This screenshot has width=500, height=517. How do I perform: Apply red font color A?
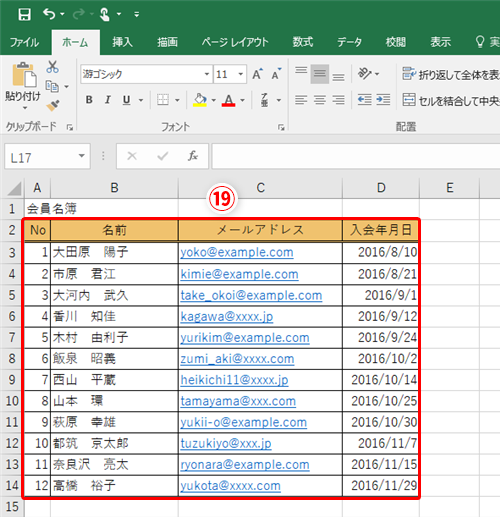tap(228, 100)
